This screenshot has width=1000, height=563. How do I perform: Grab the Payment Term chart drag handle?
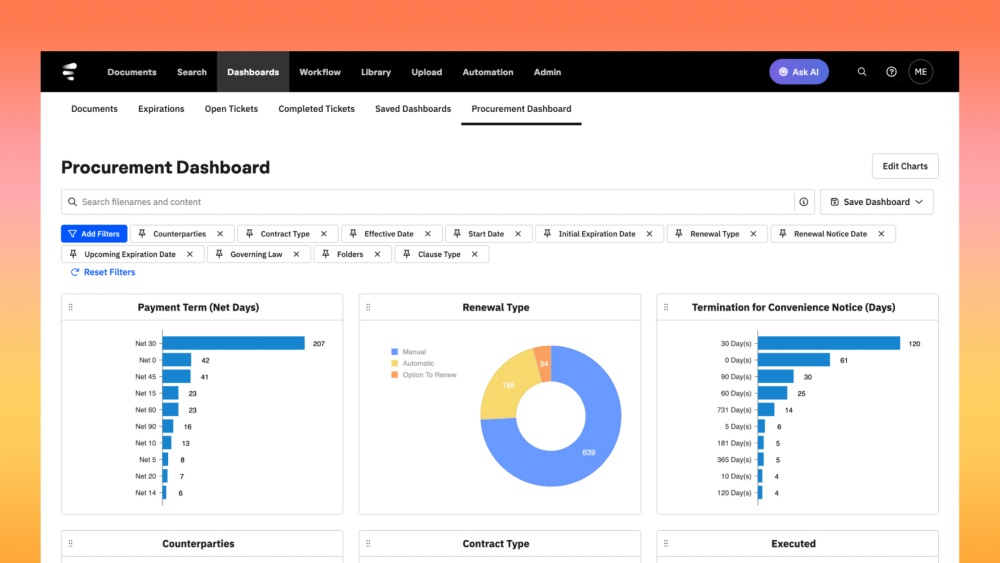click(x=70, y=307)
